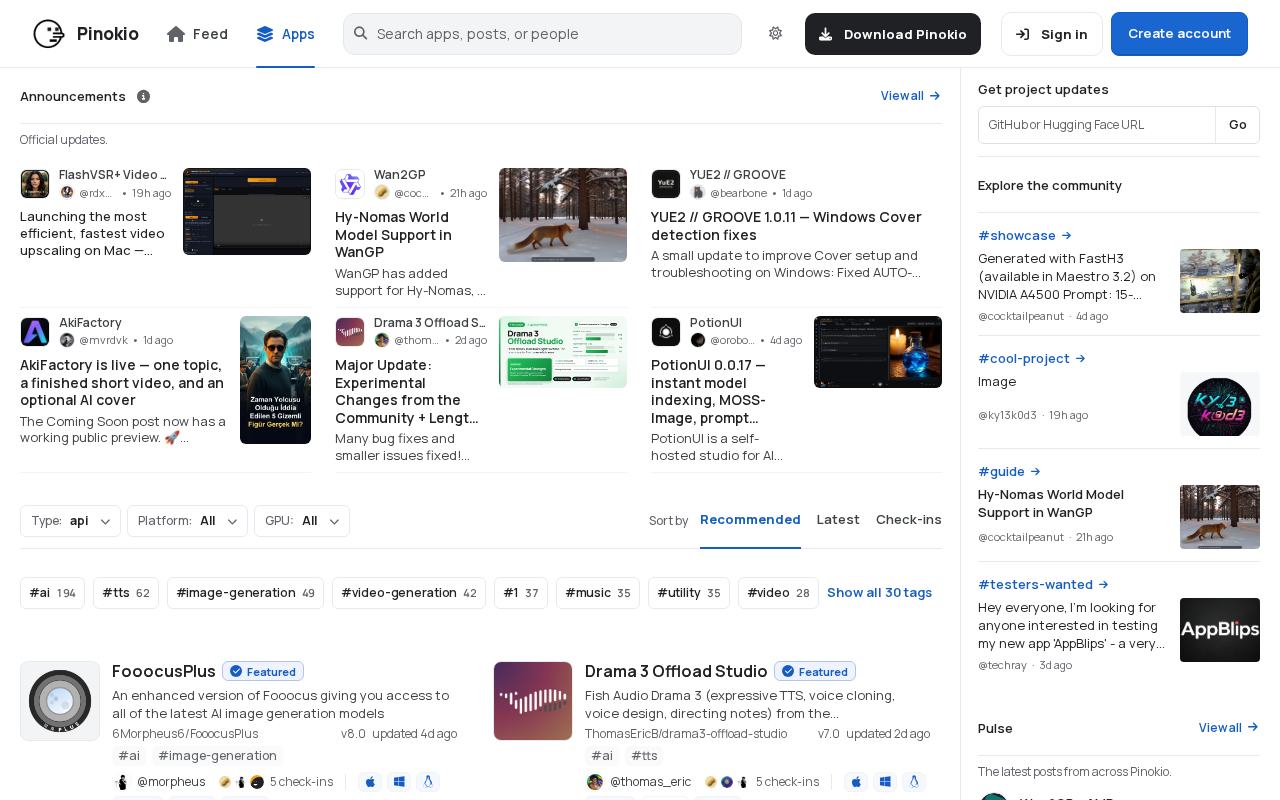Filter by #video-generation tag
This screenshot has width=1280, height=800.
(x=409, y=593)
